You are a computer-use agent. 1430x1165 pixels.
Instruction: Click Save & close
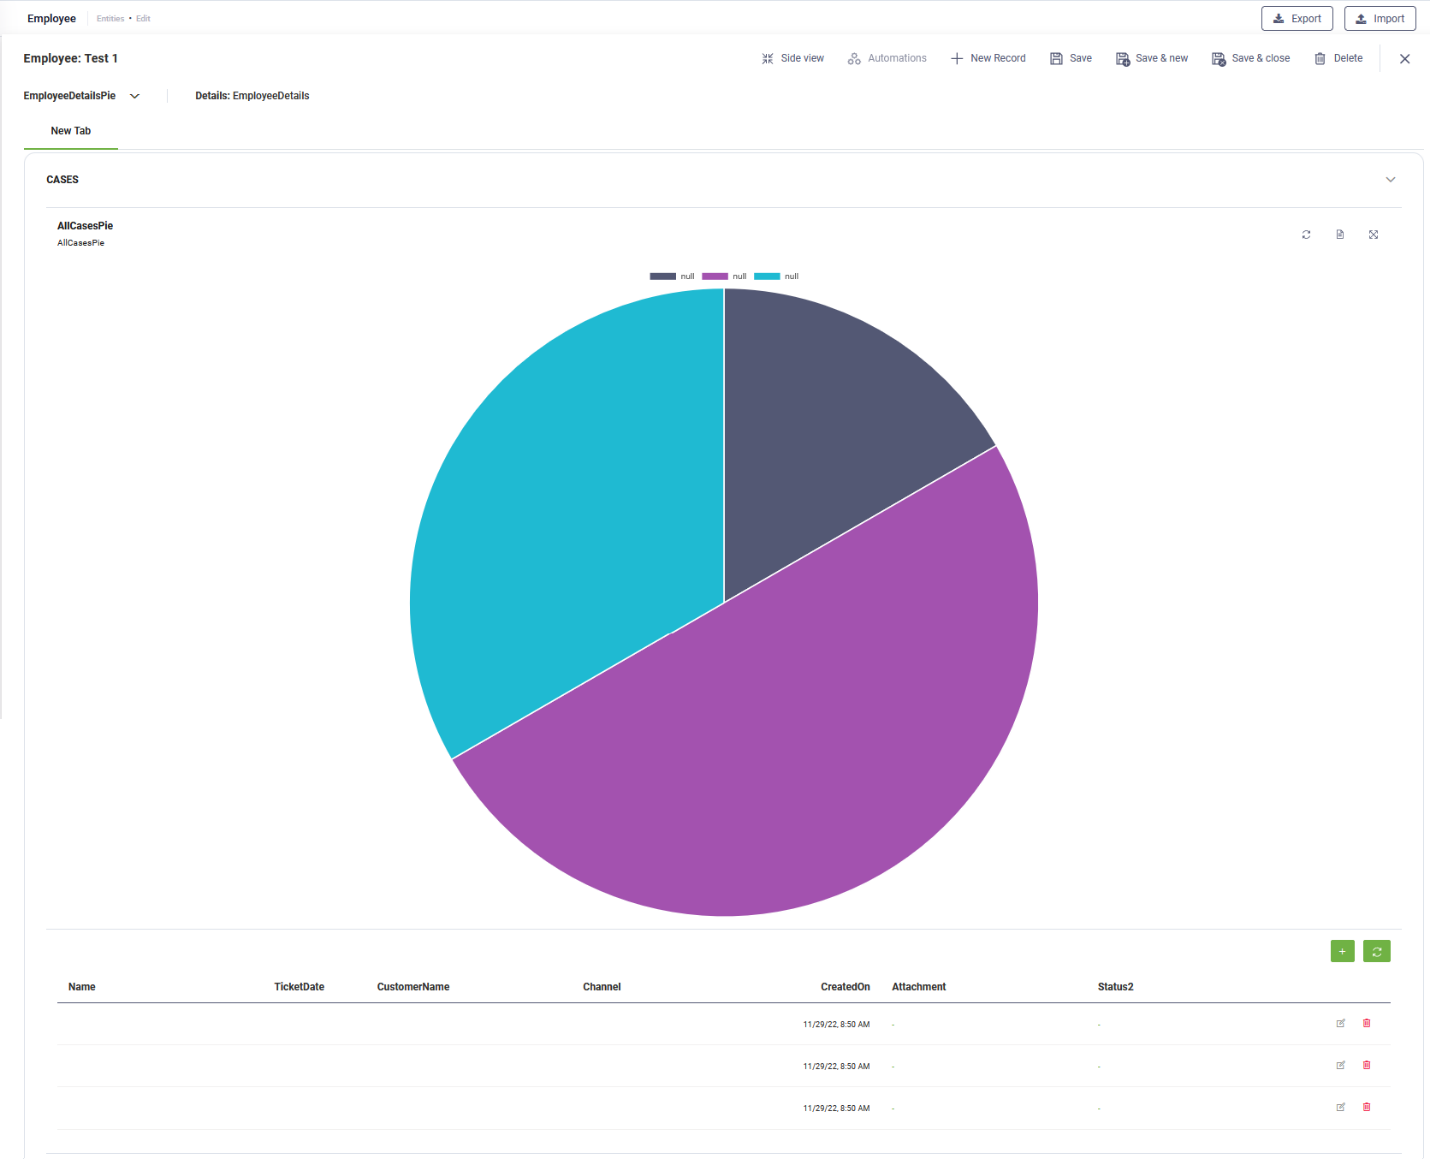click(x=1250, y=58)
